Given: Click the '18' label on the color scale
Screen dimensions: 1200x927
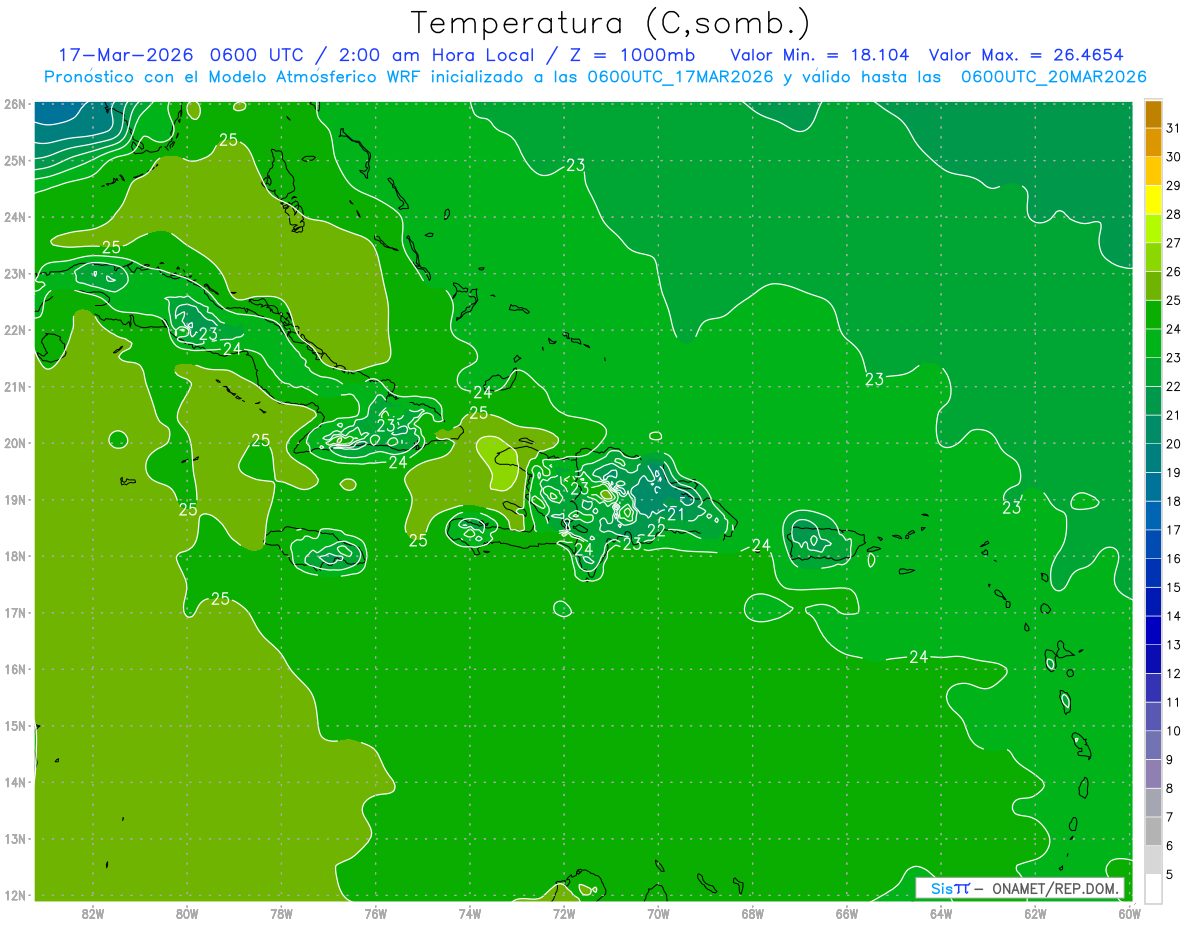Looking at the screenshot, I should (1173, 501).
